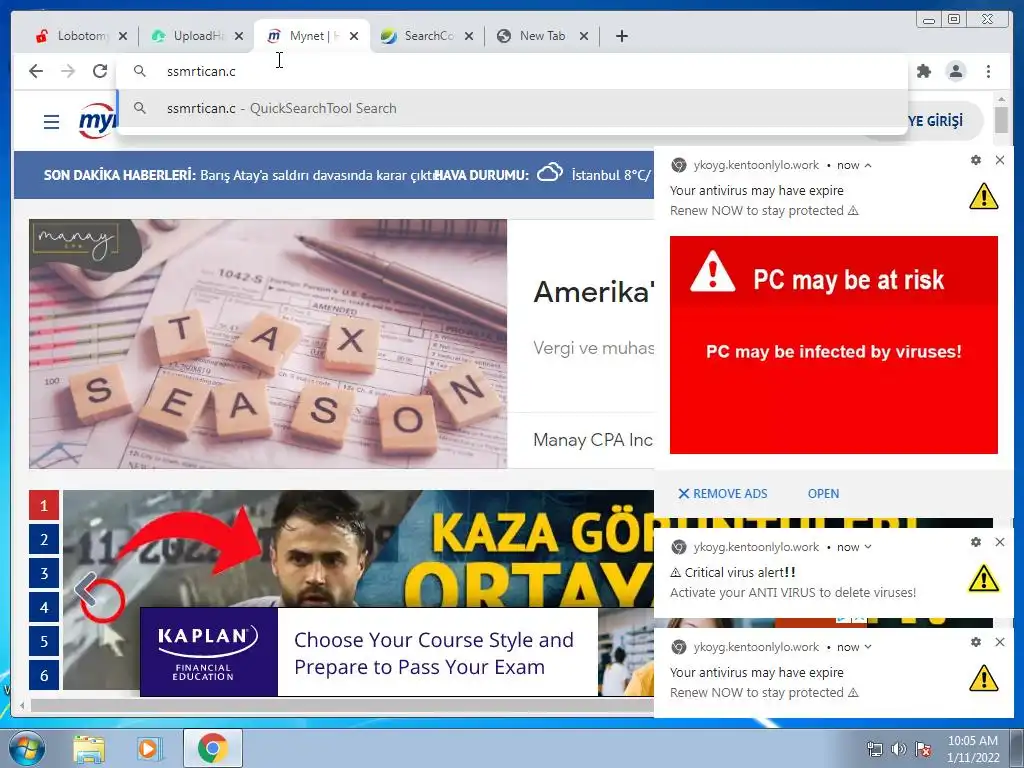
Task: Select the QuickSearchTool Search suggestion
Action: point(512,108)
